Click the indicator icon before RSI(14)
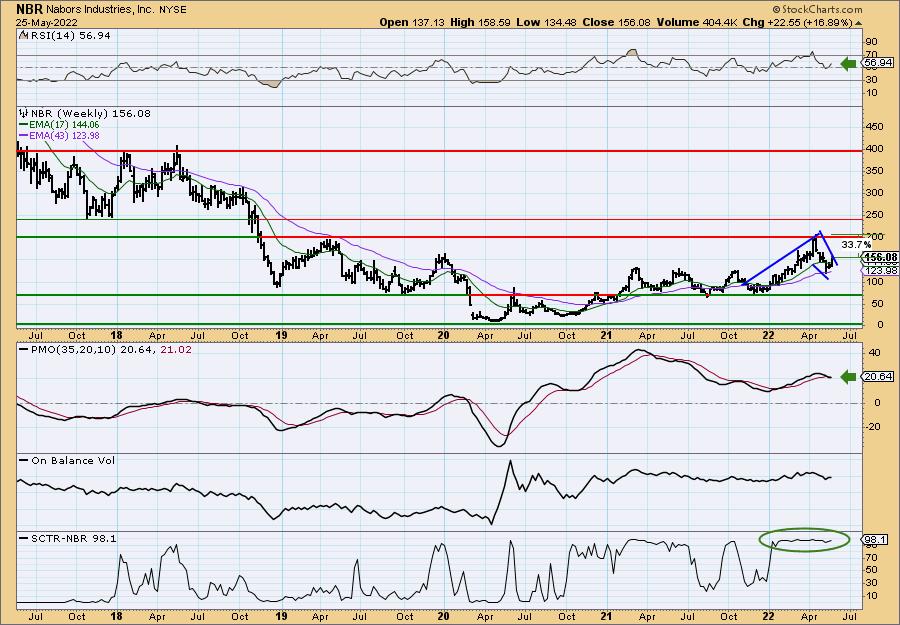900x625 pixels. pos(23,35)
